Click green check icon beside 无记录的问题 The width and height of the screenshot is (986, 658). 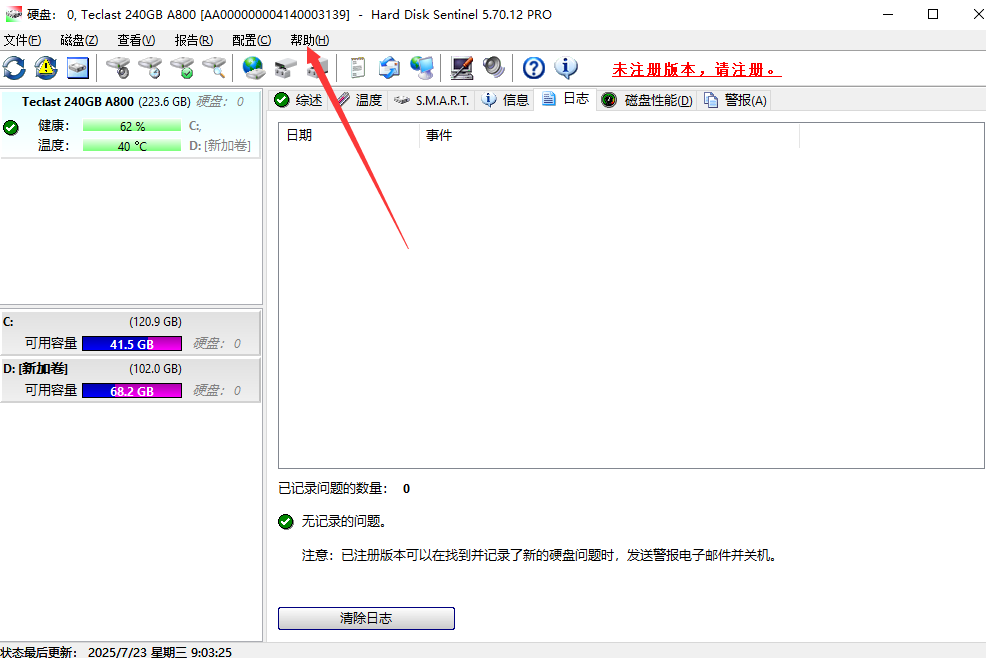click(285, 521)
